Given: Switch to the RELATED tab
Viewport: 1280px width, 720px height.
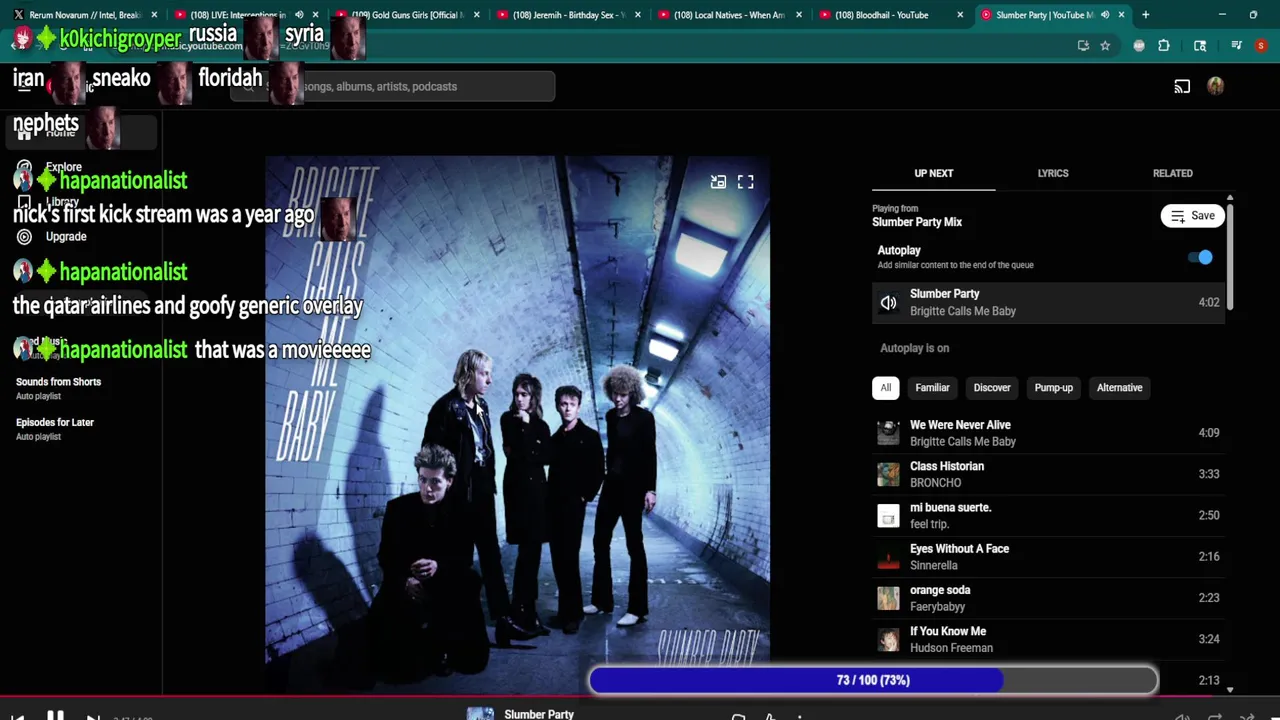Looking at the screenshot, I should (1172, 173).
